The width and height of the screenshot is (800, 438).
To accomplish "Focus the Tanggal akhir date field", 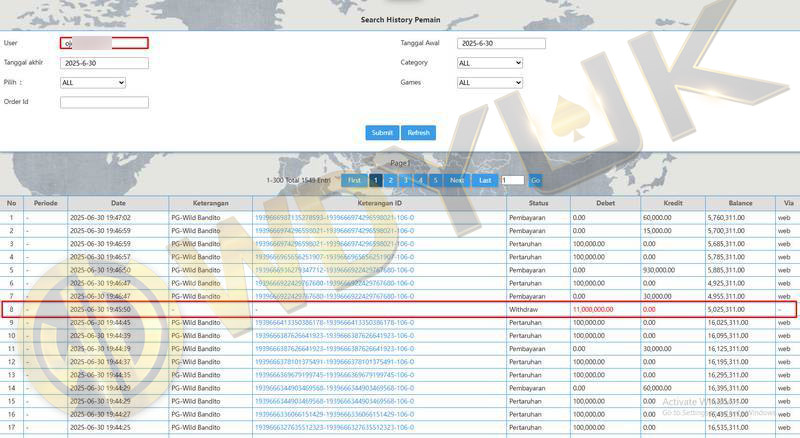I will point(104,63).
